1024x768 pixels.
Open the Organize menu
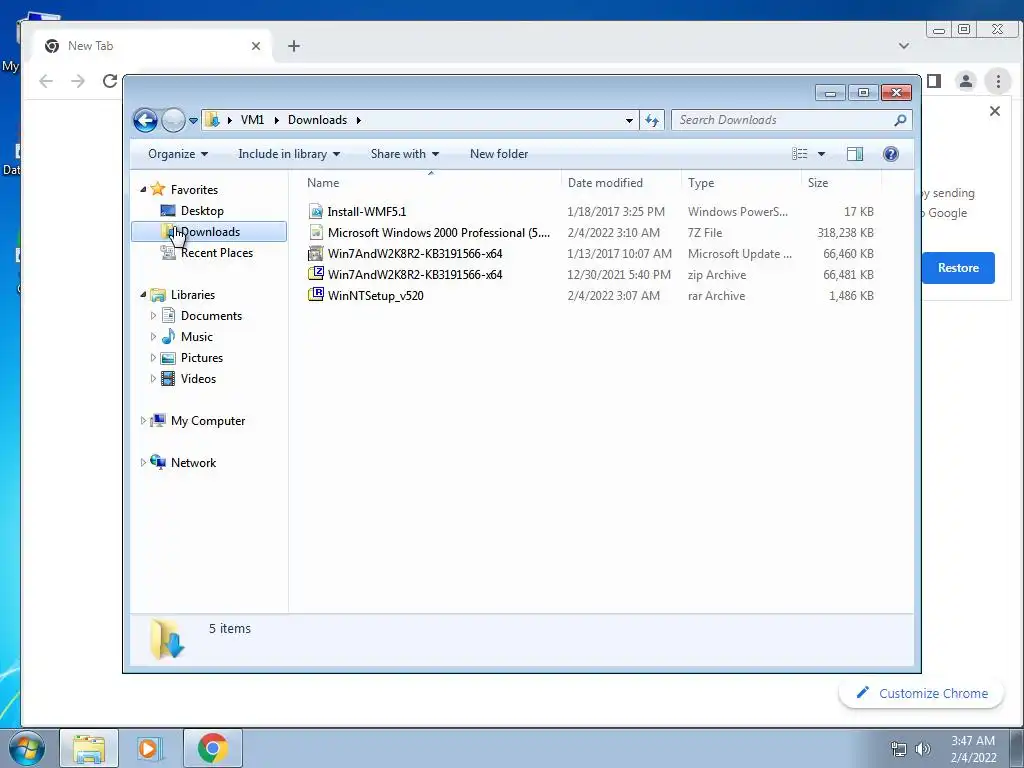coord(178,154)
